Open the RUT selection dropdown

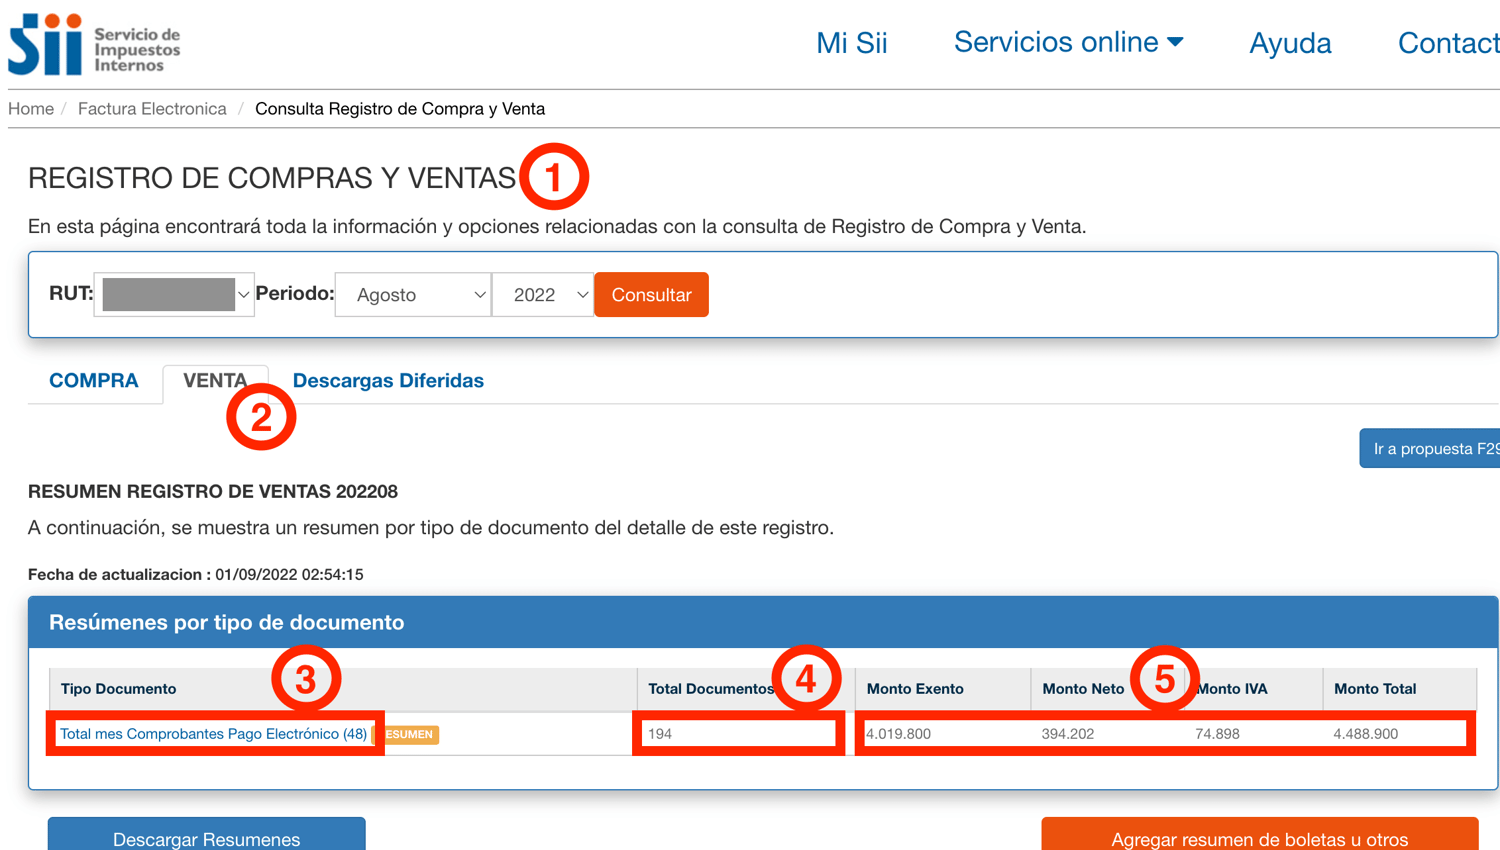point(174,294)
